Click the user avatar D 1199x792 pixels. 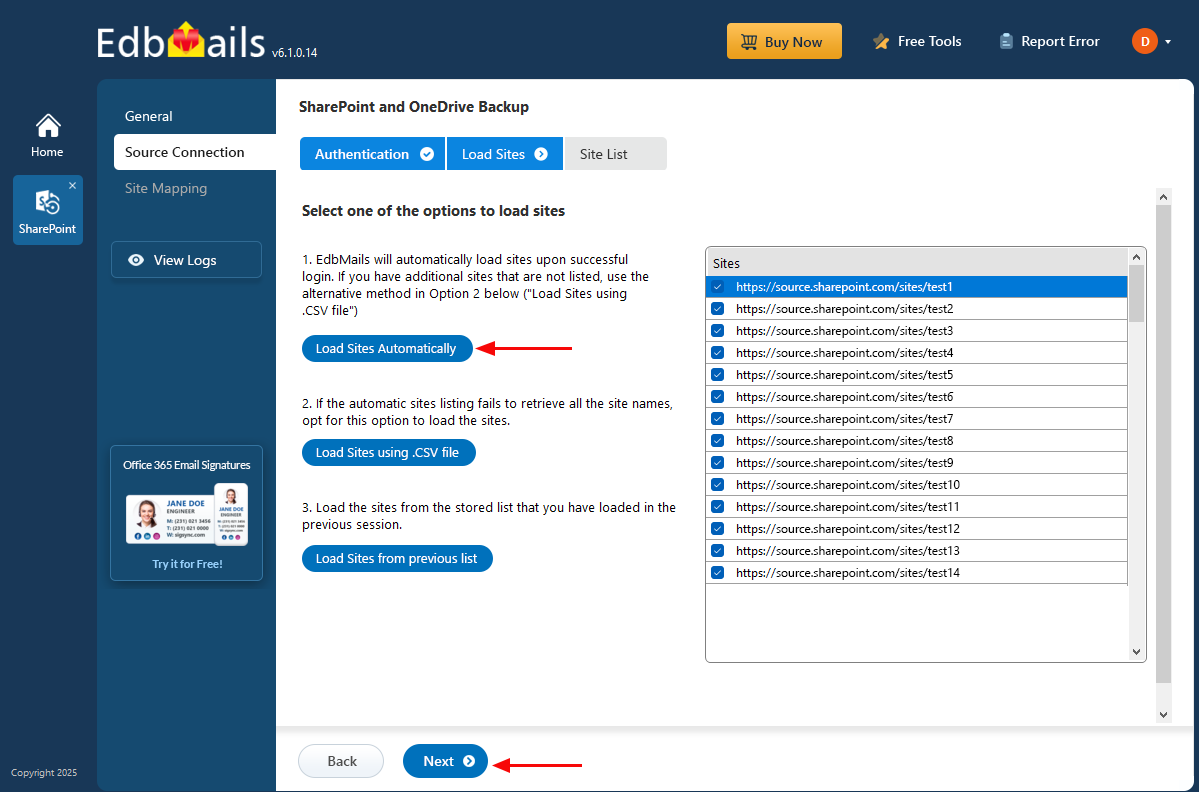tap(1145, 41)
